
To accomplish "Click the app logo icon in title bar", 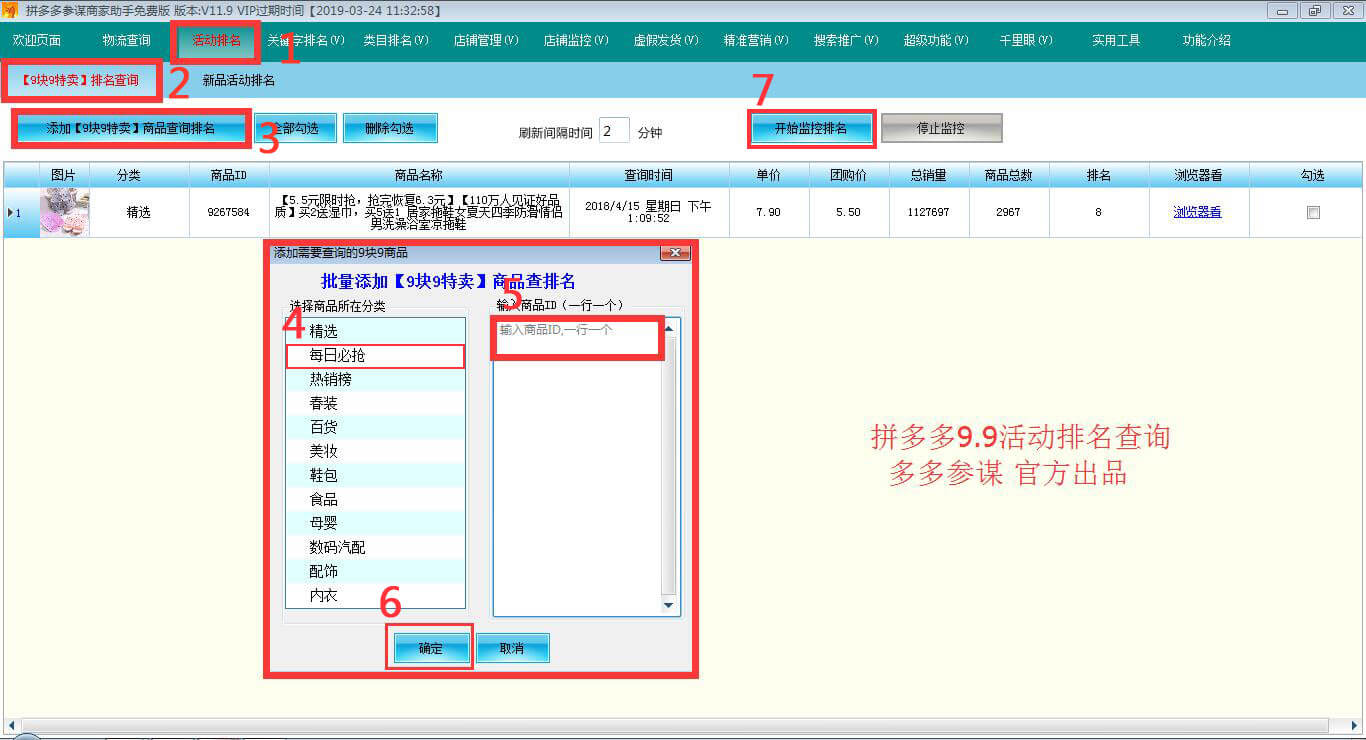I will pos(9,10).
